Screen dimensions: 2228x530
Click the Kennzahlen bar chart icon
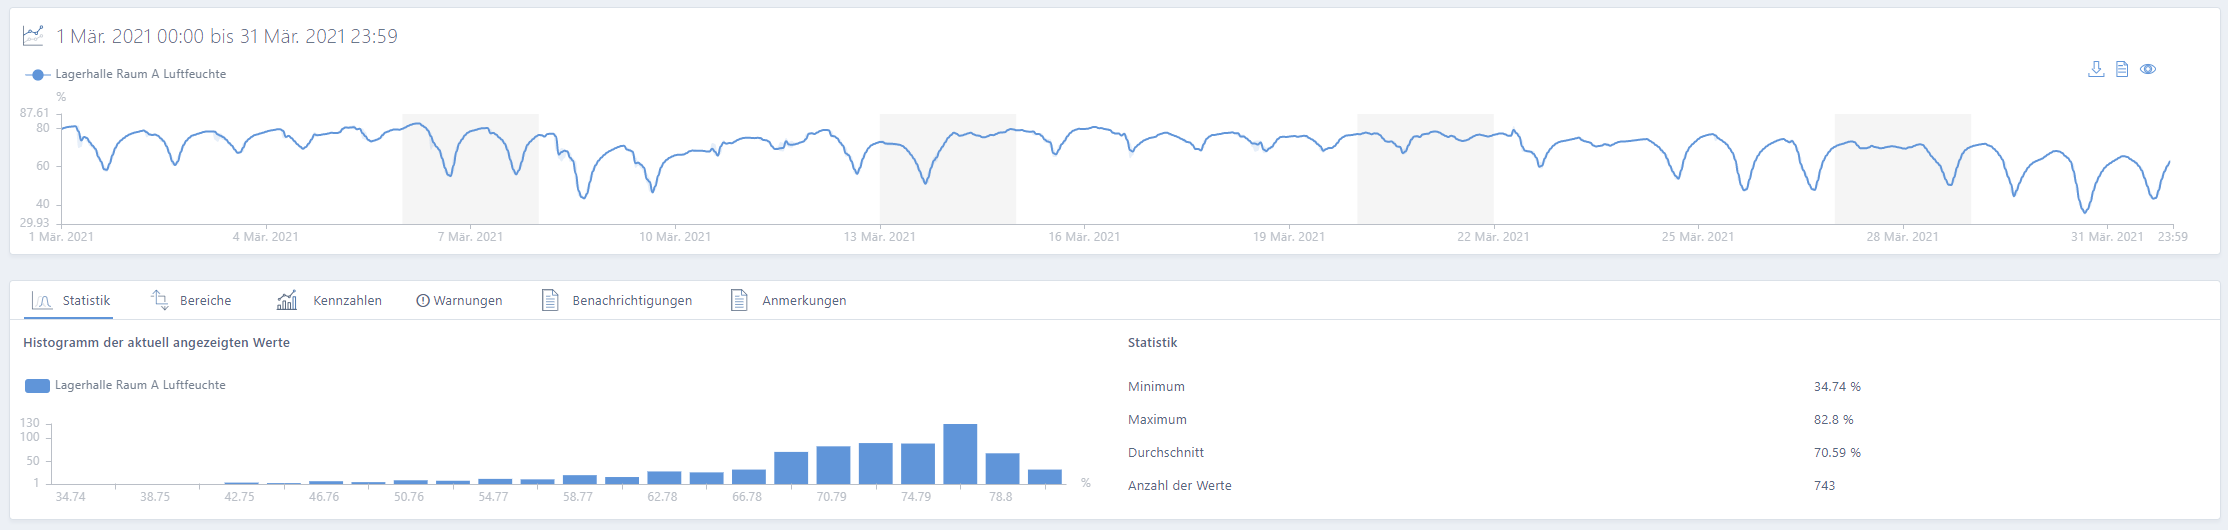(x=287, y=300)
